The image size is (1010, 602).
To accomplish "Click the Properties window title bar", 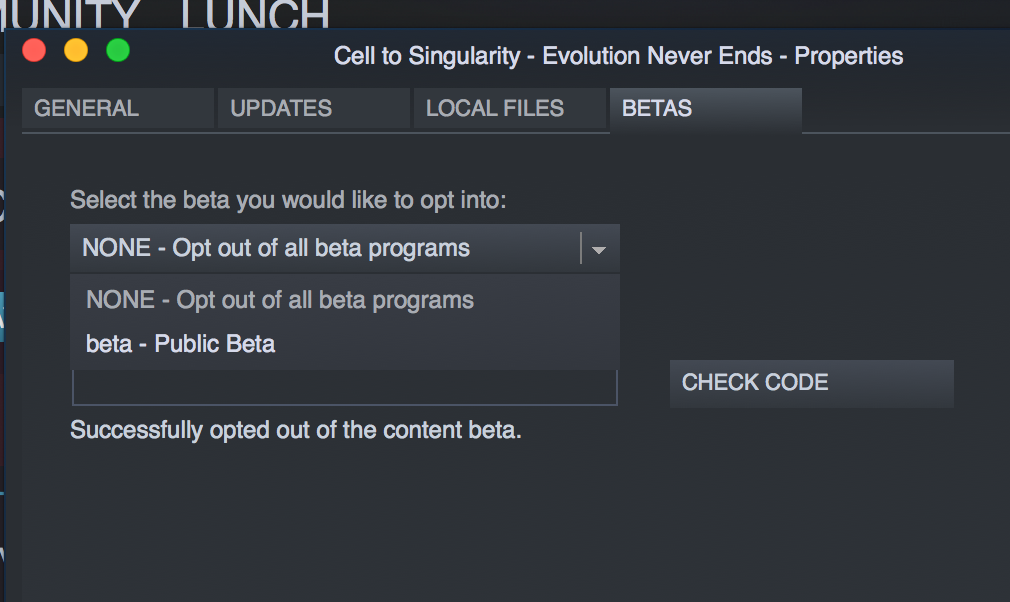I will pyautogui.click(x=618, y=56).
